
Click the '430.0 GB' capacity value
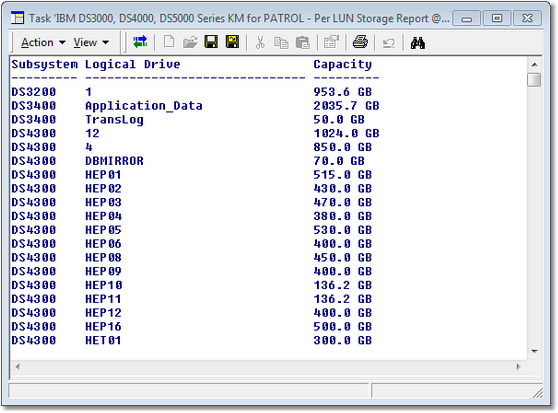(x=343, y=189)
